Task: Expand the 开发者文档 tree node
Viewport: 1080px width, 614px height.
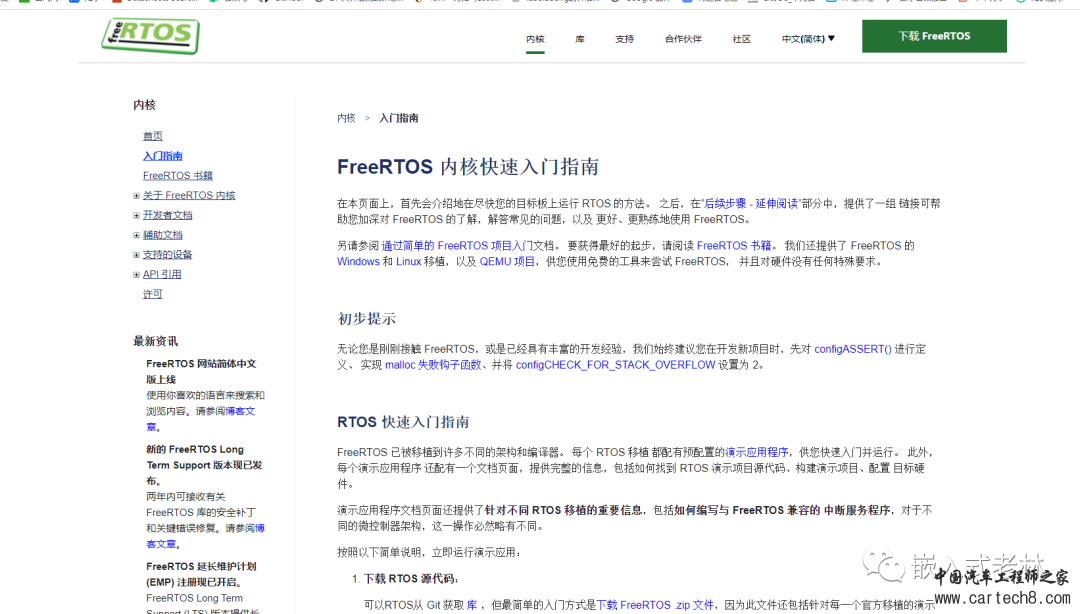Action: (136, 216)
